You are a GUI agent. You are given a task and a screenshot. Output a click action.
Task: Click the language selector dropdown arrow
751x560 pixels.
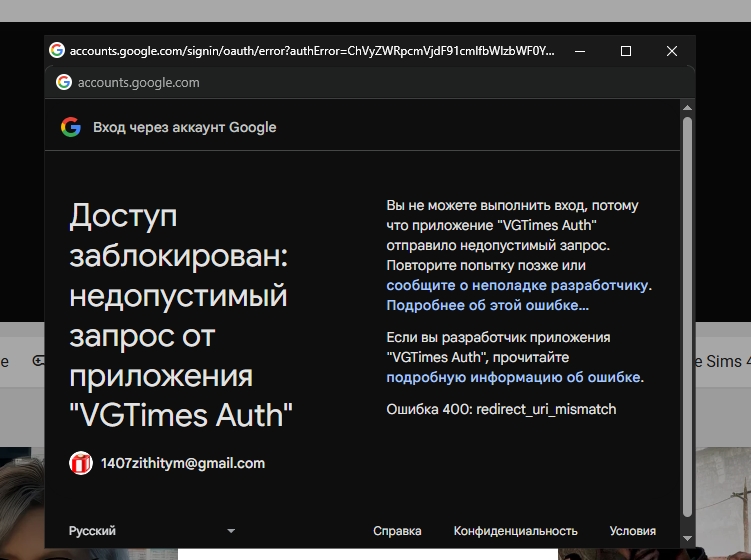point(231,531)
